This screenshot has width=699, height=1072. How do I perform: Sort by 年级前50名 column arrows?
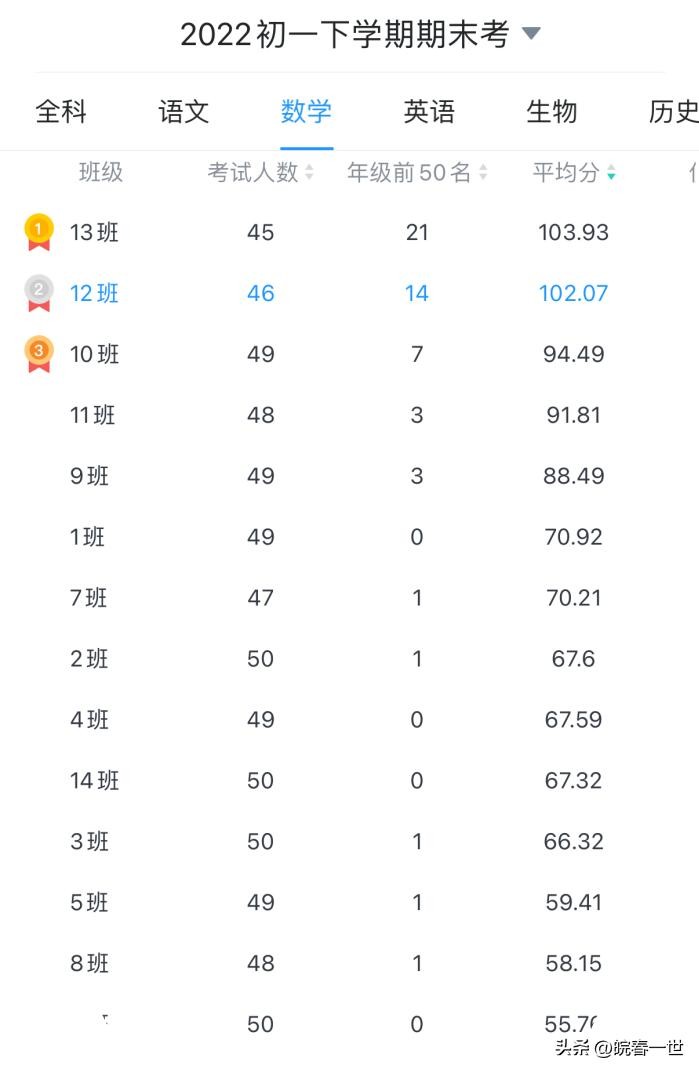[x=483, y=173]
